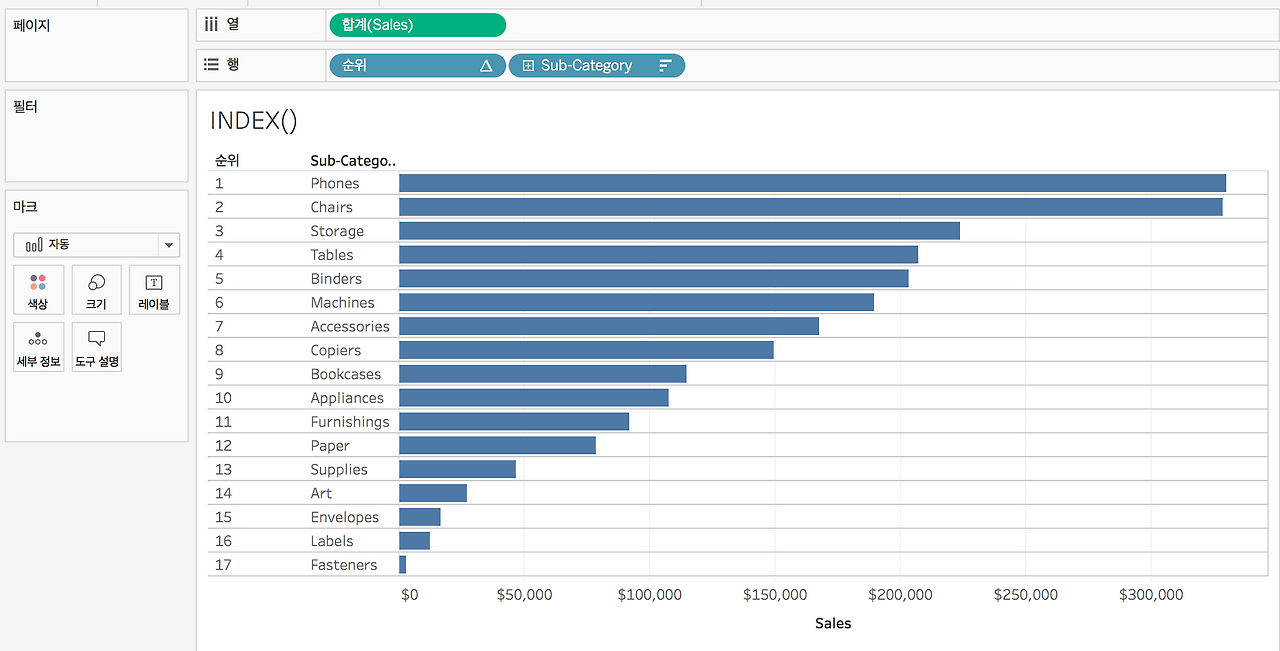Image resolution: width=1280 pixels, height=651 pixels.
Task: Select the Bookcases bar
Action: coord(543,374)
